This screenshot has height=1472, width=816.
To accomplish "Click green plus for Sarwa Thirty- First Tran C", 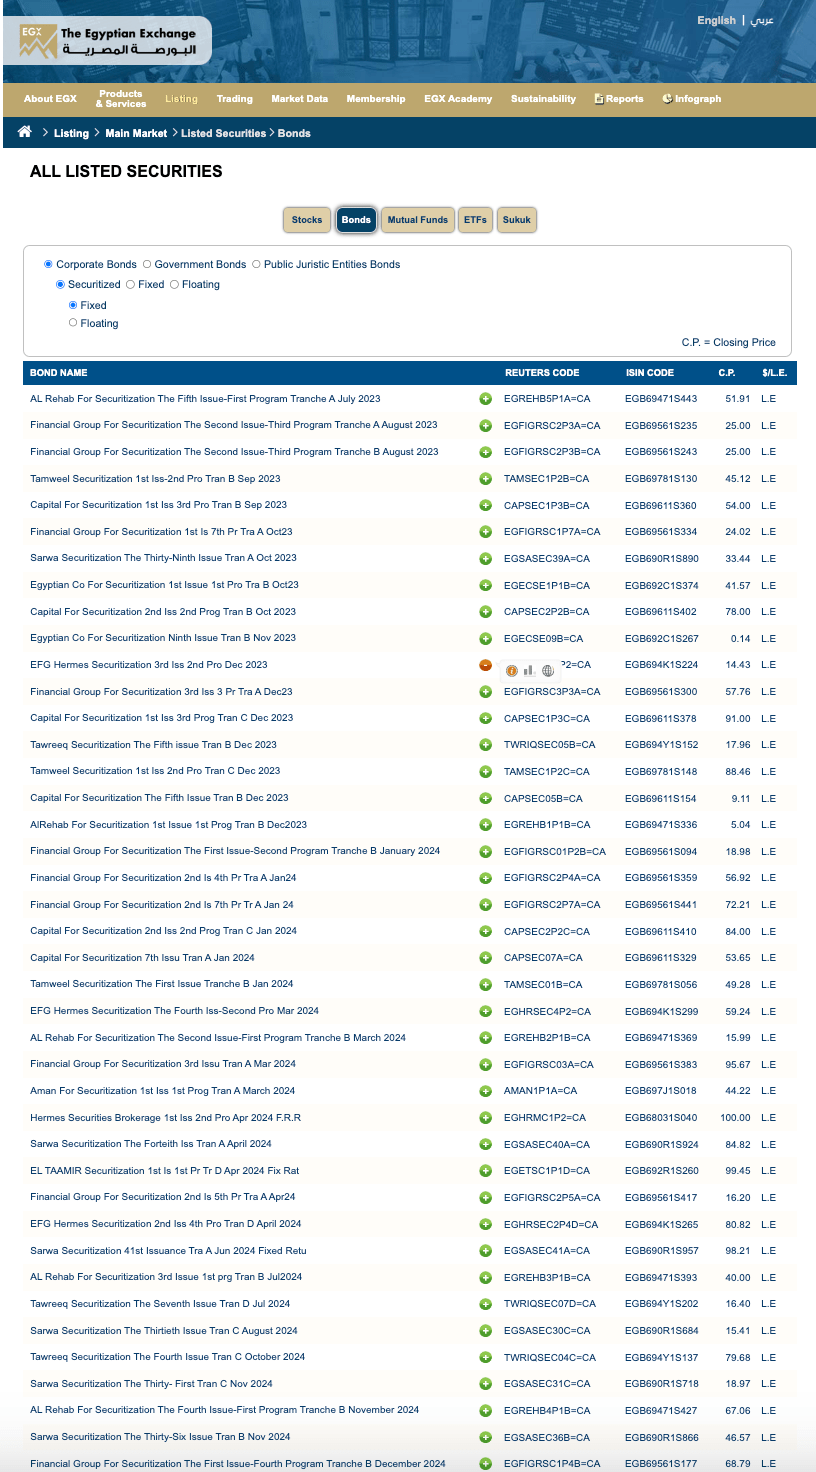I will pos(485,1384).
